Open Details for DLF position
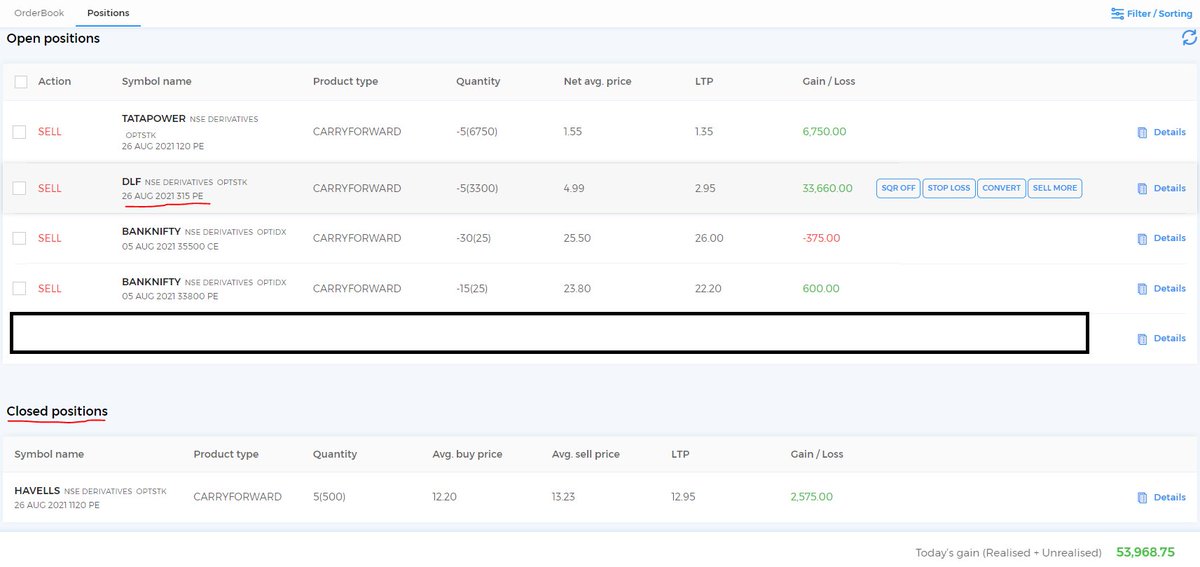 1161,188
